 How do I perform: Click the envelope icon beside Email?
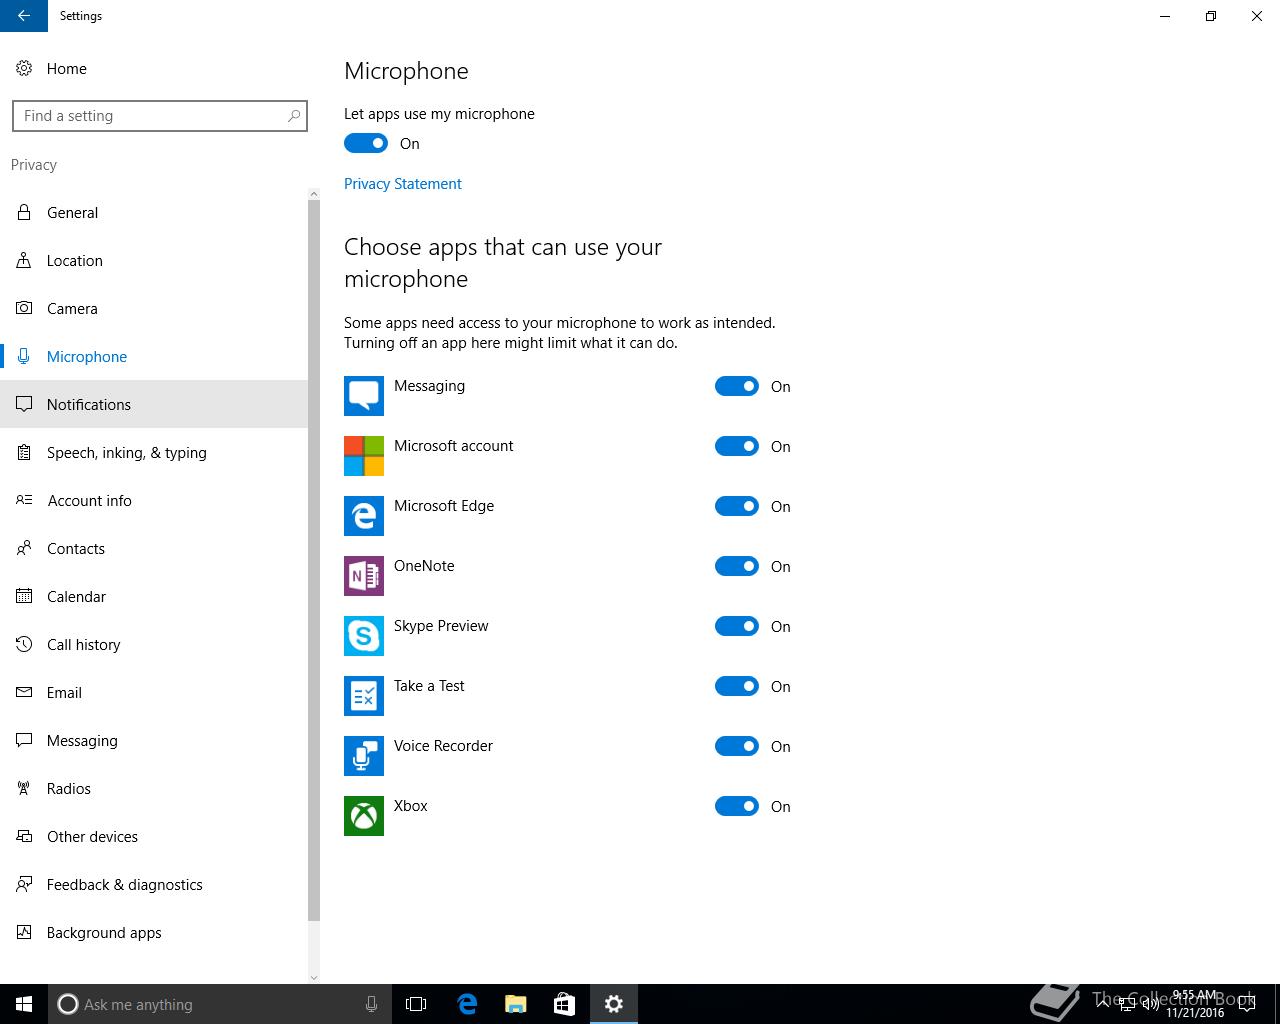[24, 692]
